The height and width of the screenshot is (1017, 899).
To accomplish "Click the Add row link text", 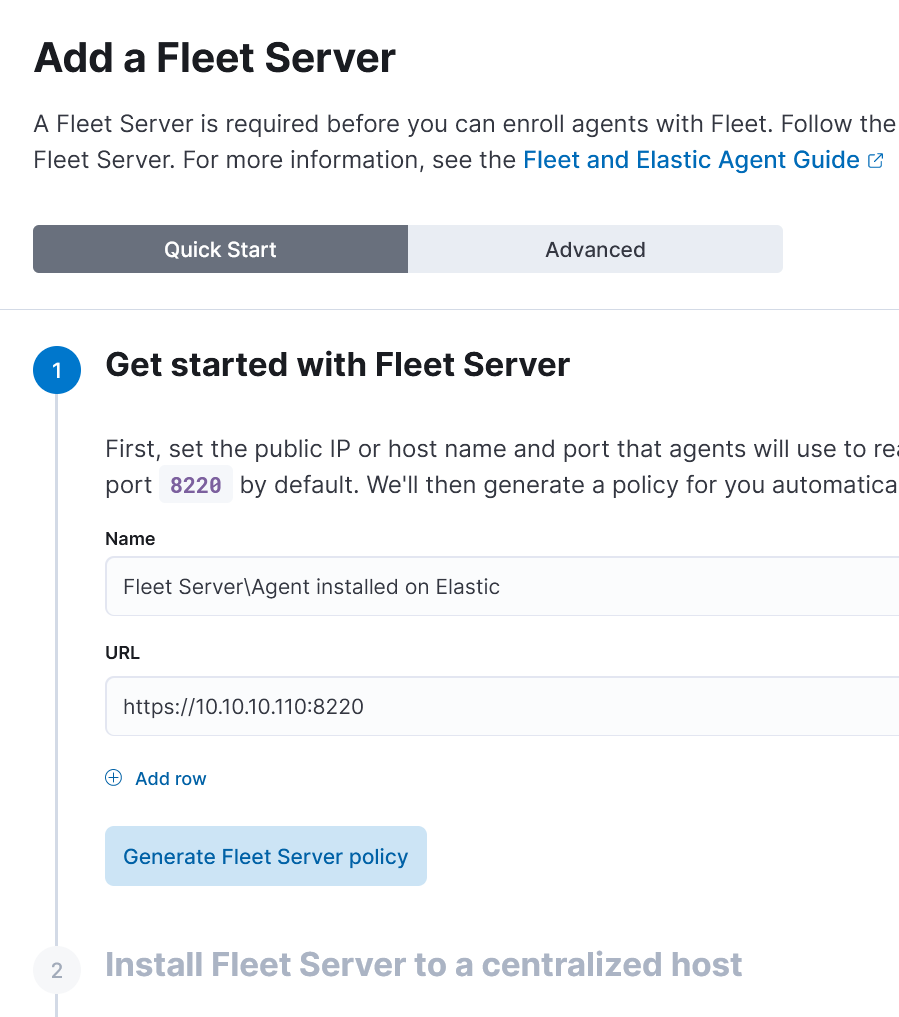I will [x=171, y=778].
